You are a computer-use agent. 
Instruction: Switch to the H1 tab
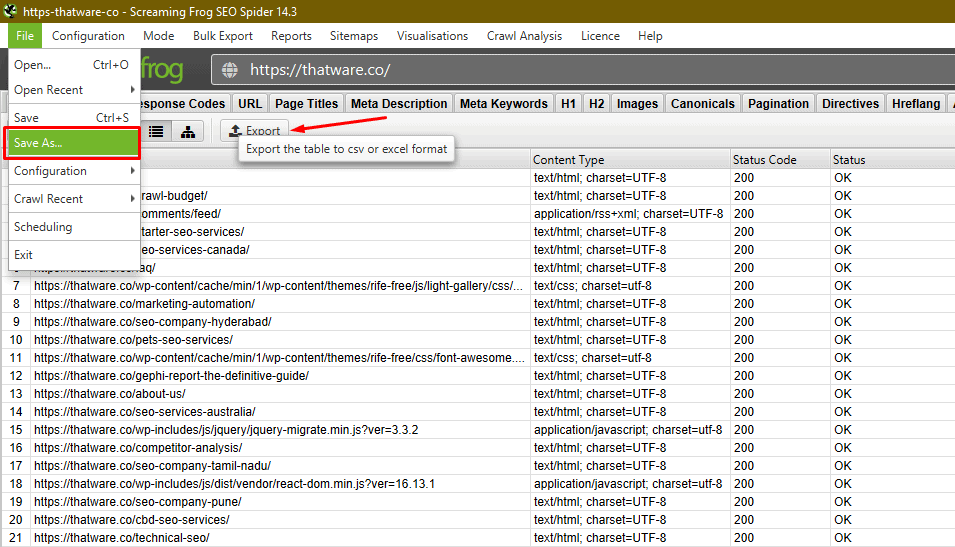(x=568, y=104)
